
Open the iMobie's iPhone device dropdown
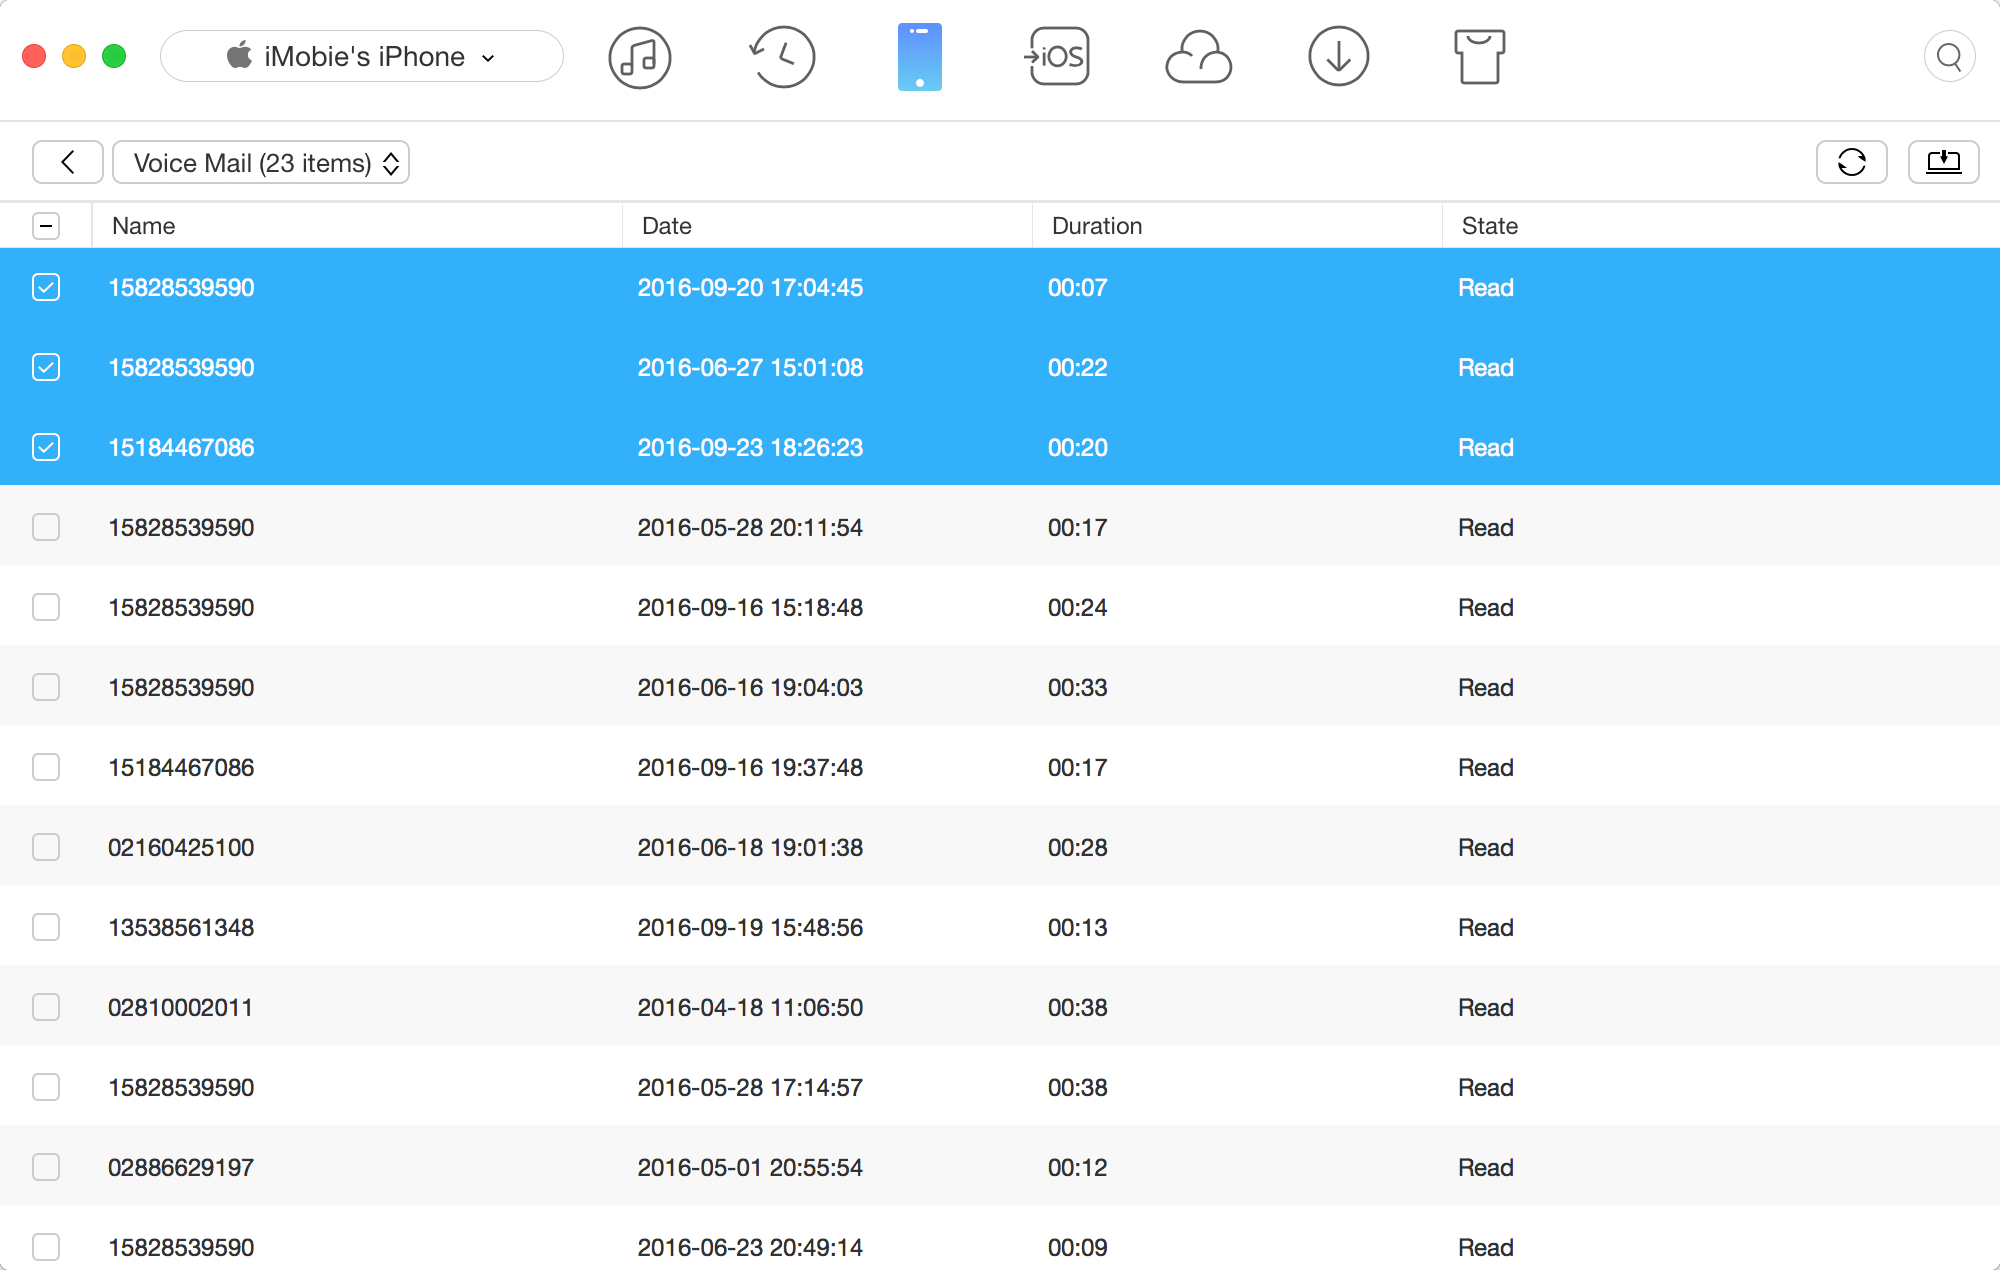click(x=362, y=56)
